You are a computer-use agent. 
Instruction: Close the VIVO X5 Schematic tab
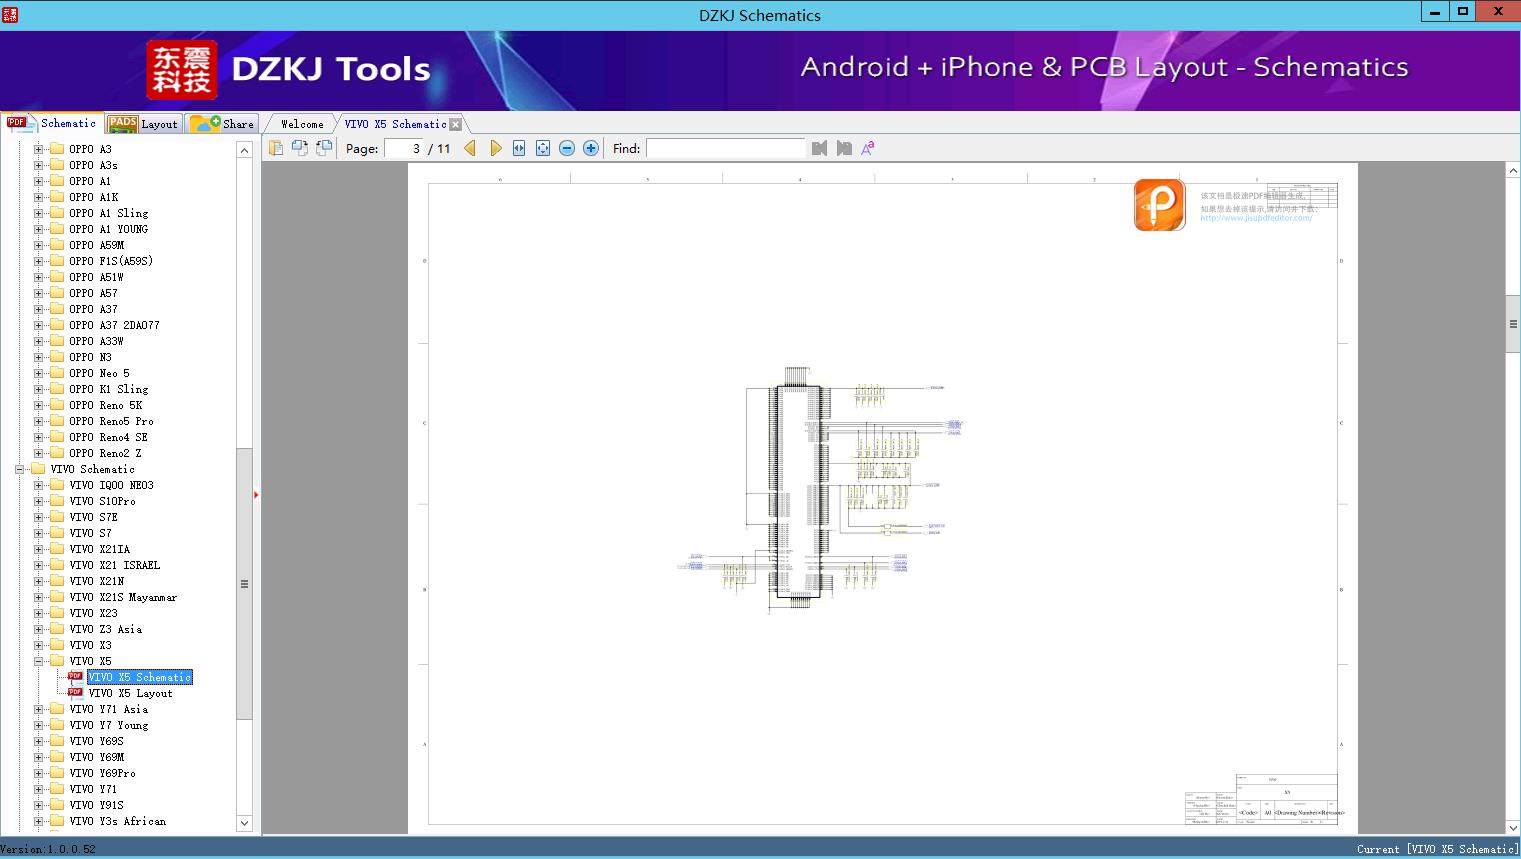point(456,124)
